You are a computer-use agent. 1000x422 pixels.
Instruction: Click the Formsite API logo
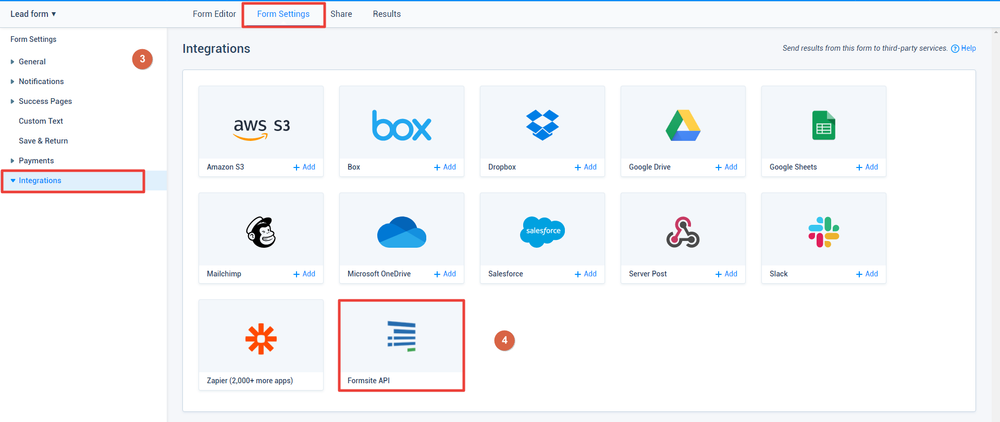(401, 336)
